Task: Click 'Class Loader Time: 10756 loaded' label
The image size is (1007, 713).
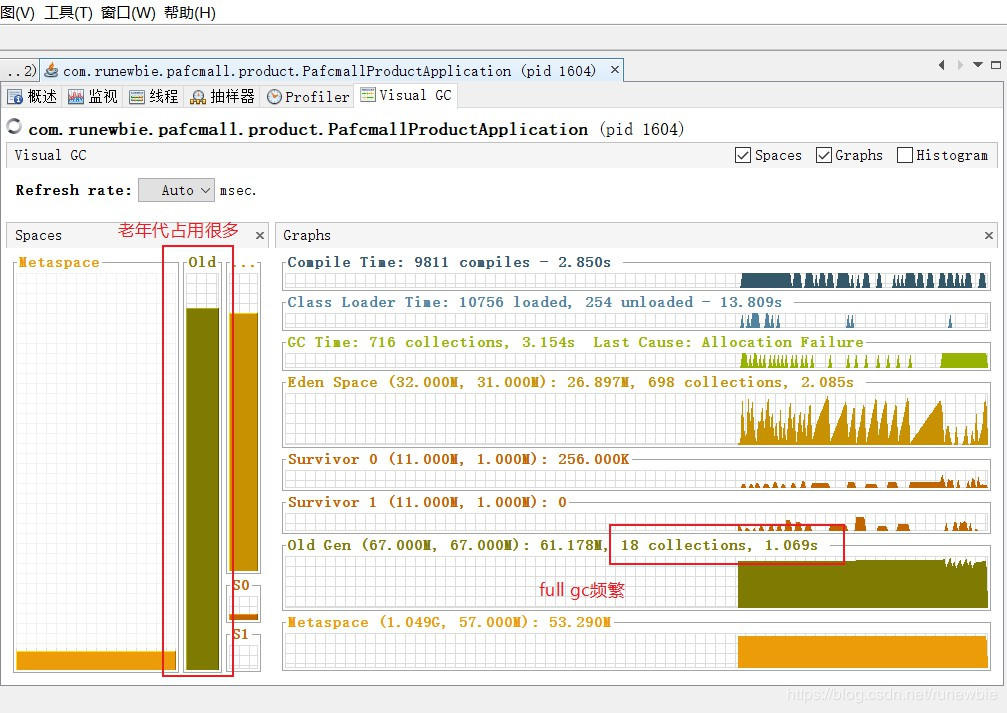Action: pos(429,302)
